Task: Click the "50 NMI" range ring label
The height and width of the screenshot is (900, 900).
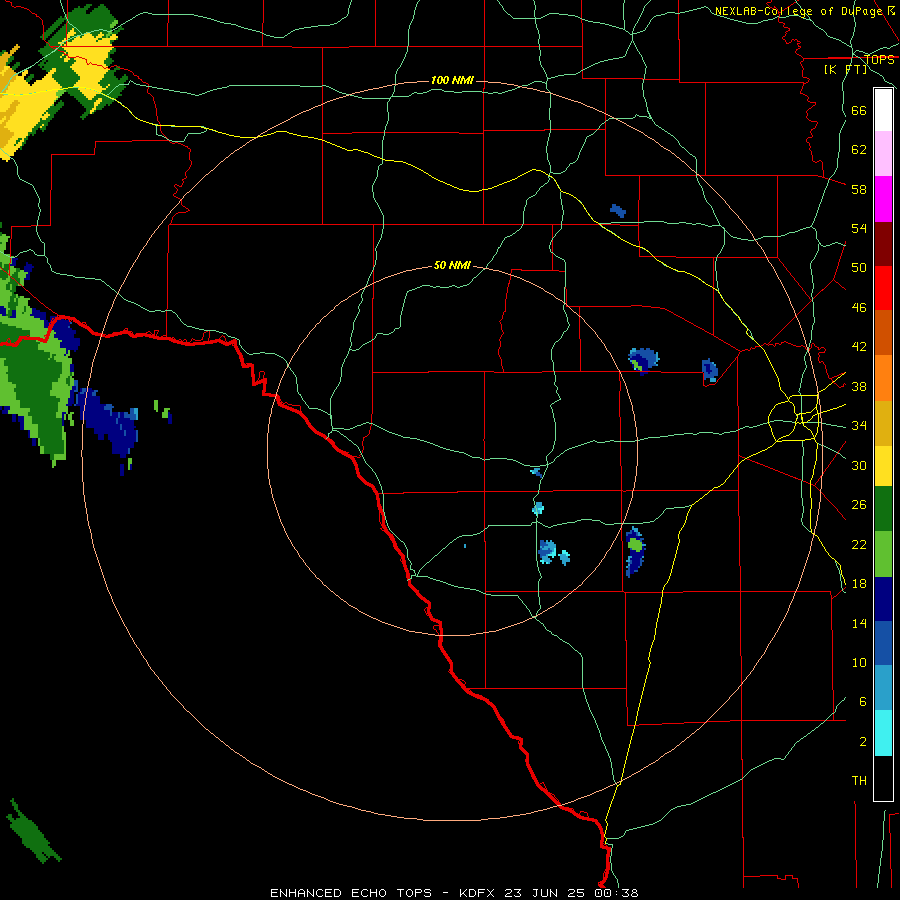Action: click(452, 265)
